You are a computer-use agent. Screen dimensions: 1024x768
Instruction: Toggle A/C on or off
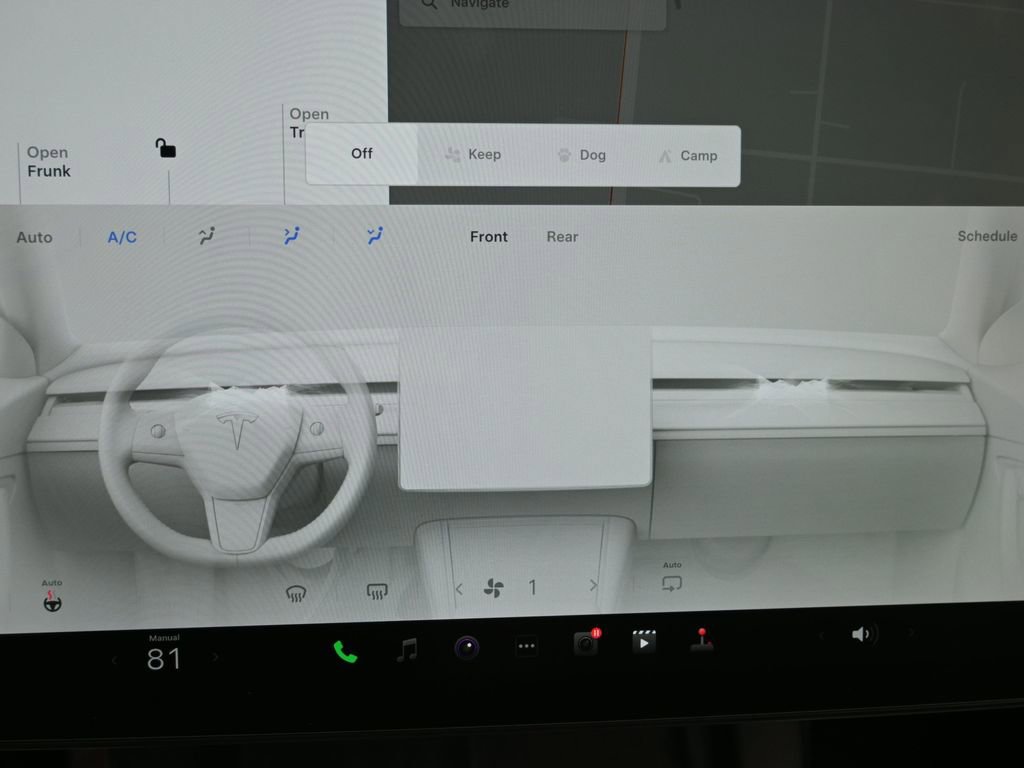coord(120,237)
